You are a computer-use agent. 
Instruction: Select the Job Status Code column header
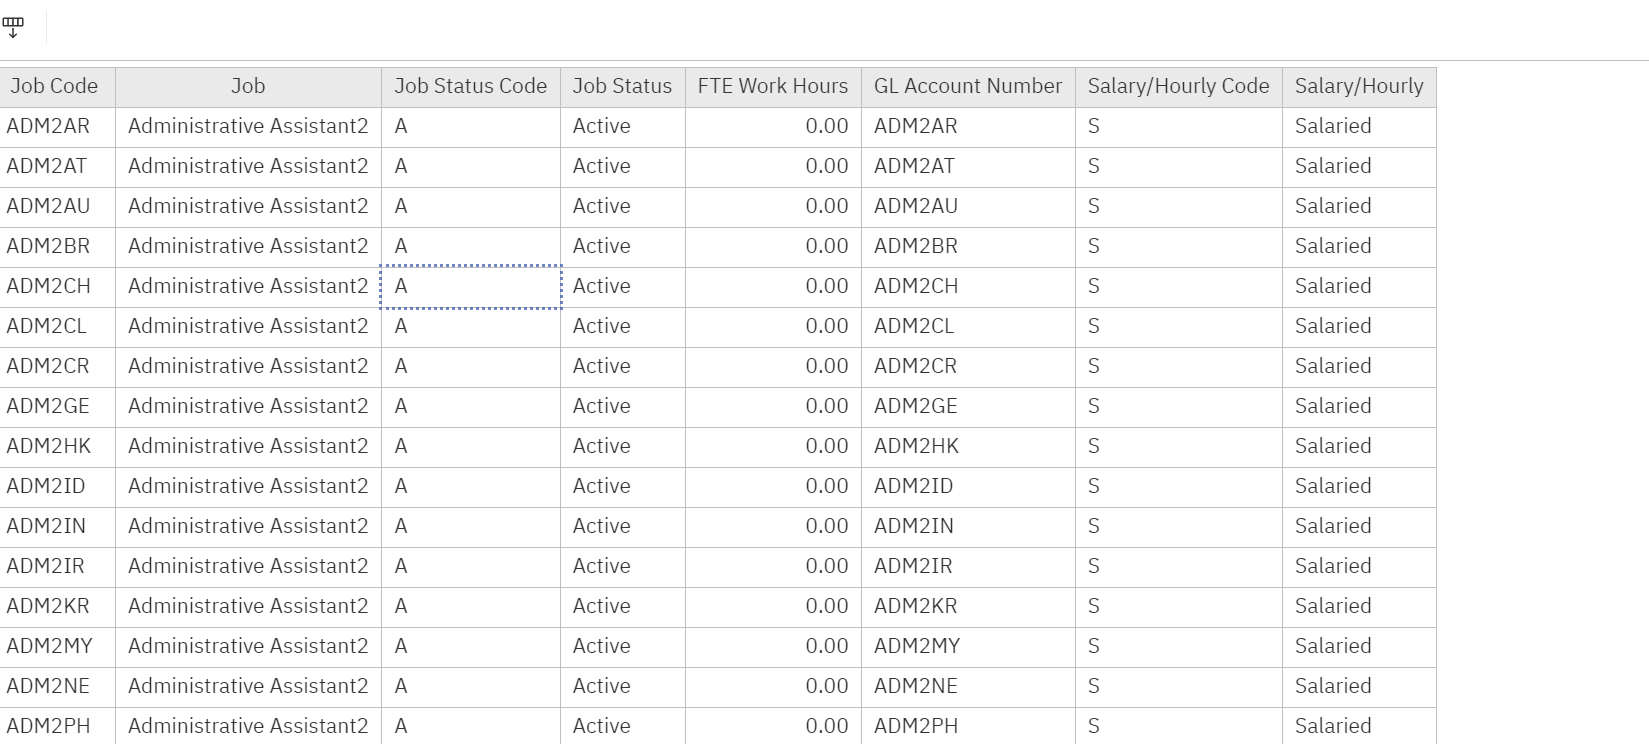tap(471, 87)
